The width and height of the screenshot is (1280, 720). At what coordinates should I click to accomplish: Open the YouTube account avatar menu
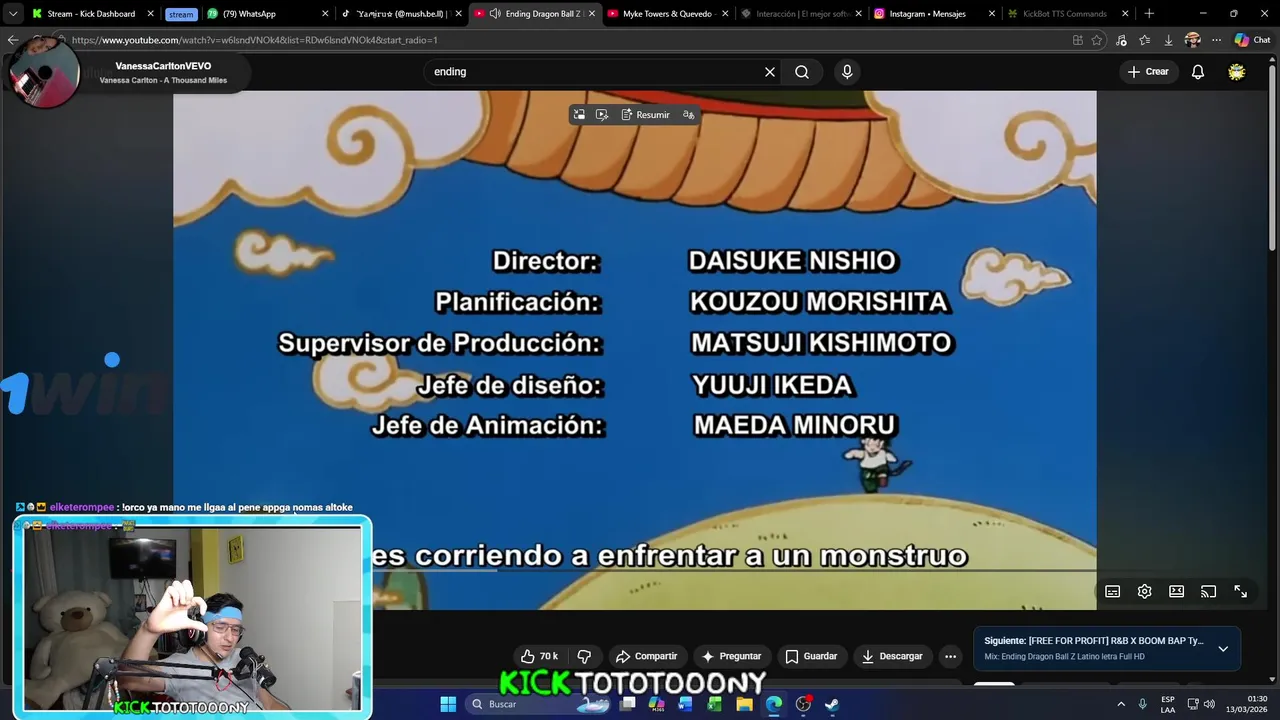pyautogui.click(x=1237, y=72)
